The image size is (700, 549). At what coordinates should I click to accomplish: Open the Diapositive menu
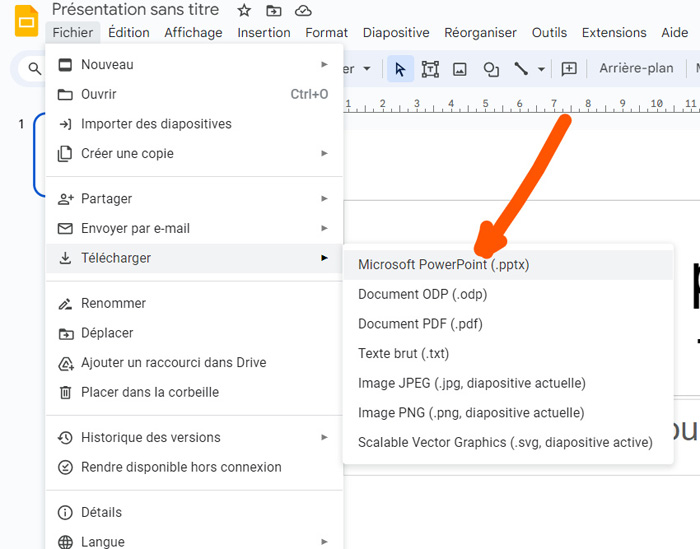(x=396, y=33)
